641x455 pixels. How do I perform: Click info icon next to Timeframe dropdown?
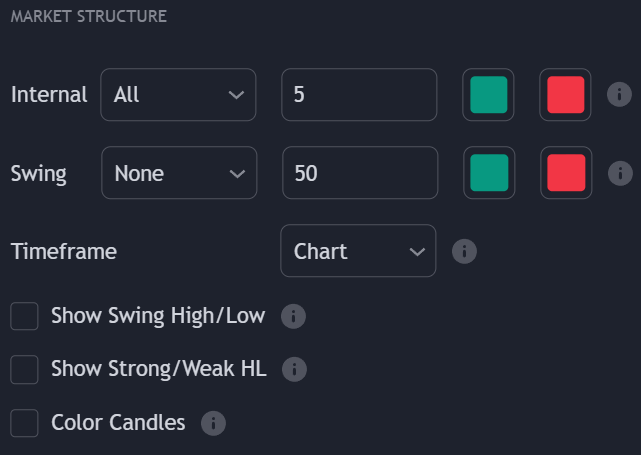[464, 251]
